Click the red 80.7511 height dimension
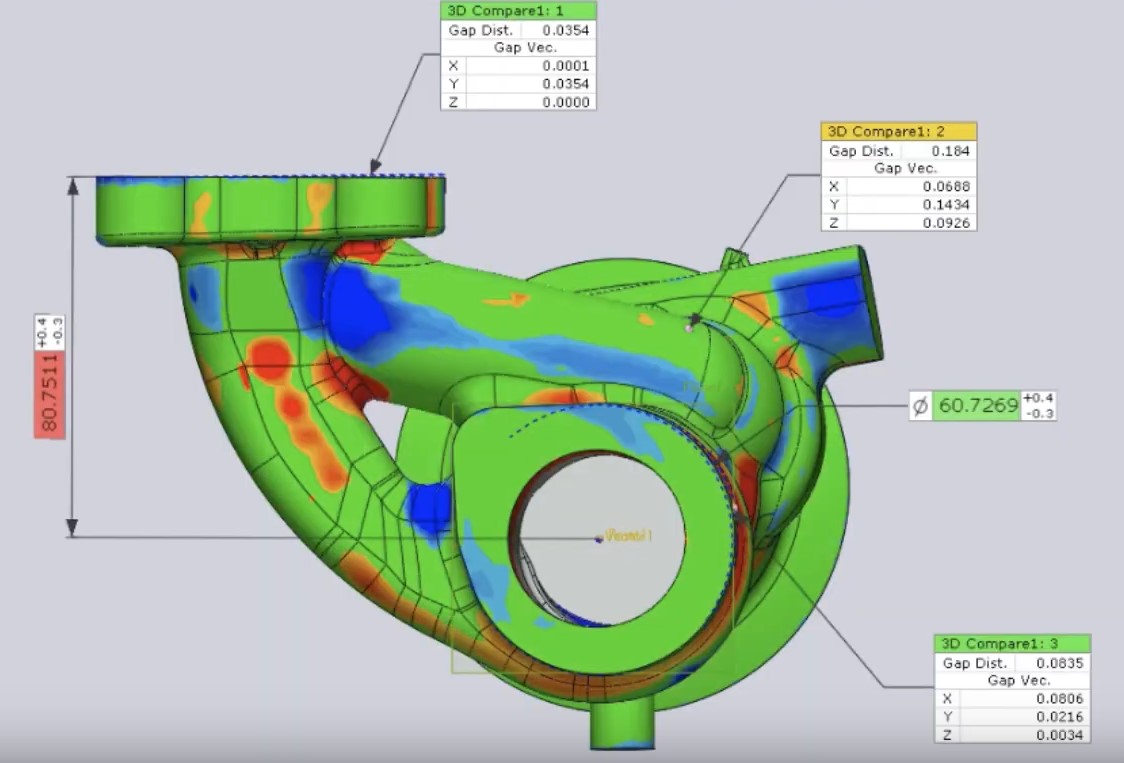1124x763 pixels. [47, 392]
